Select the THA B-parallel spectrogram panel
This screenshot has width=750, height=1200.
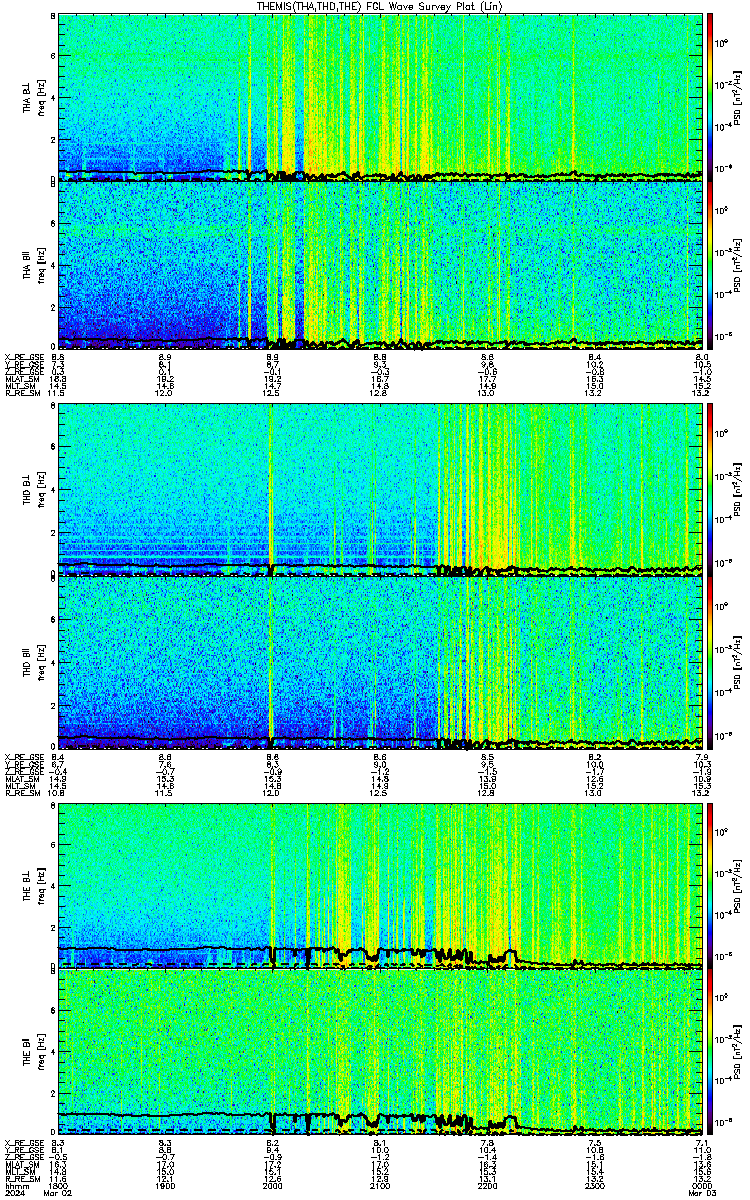pyautogui.click(x=380, y=265)
